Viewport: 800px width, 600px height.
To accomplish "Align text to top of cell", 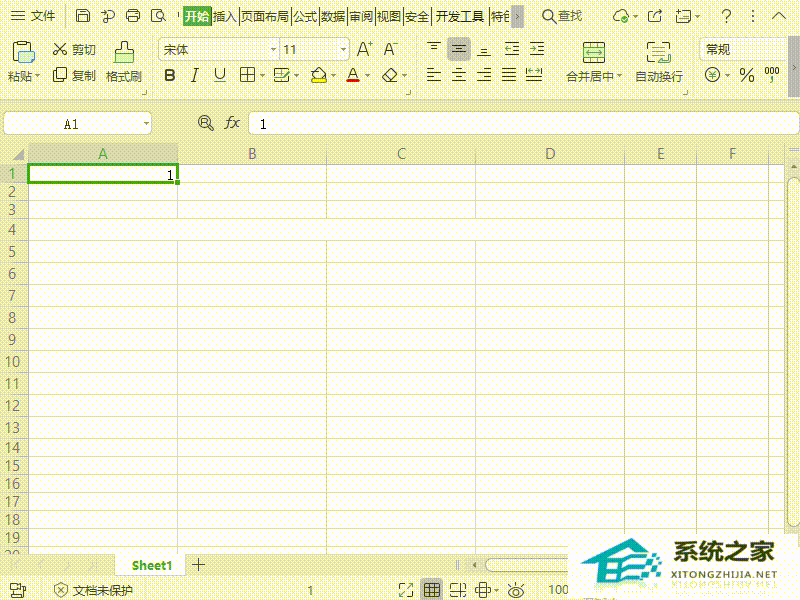I will (x=434, y=49).
